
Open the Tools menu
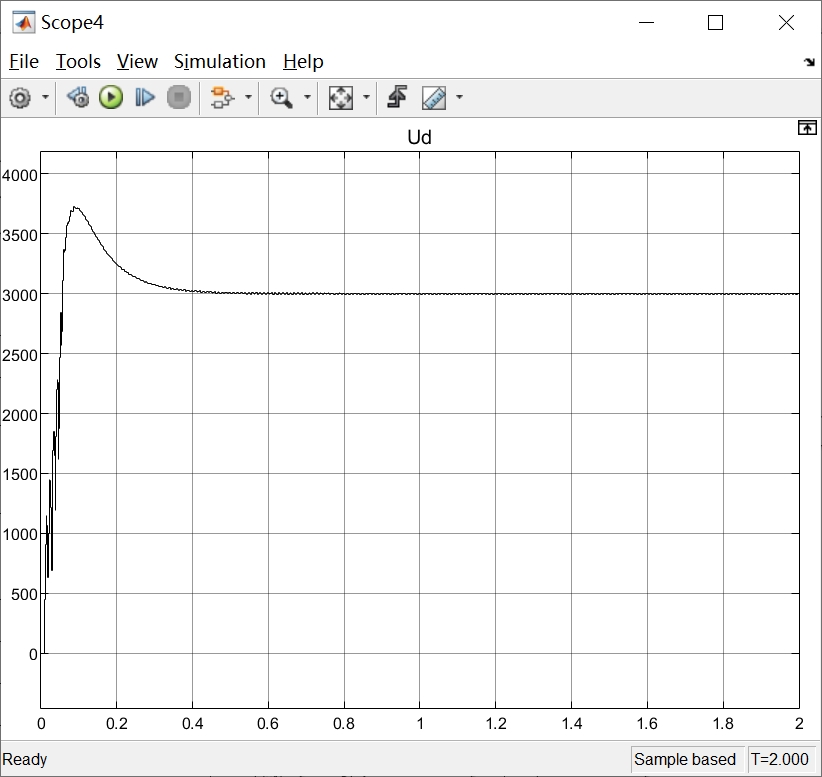pyautogui.click(x=78, y=62)
